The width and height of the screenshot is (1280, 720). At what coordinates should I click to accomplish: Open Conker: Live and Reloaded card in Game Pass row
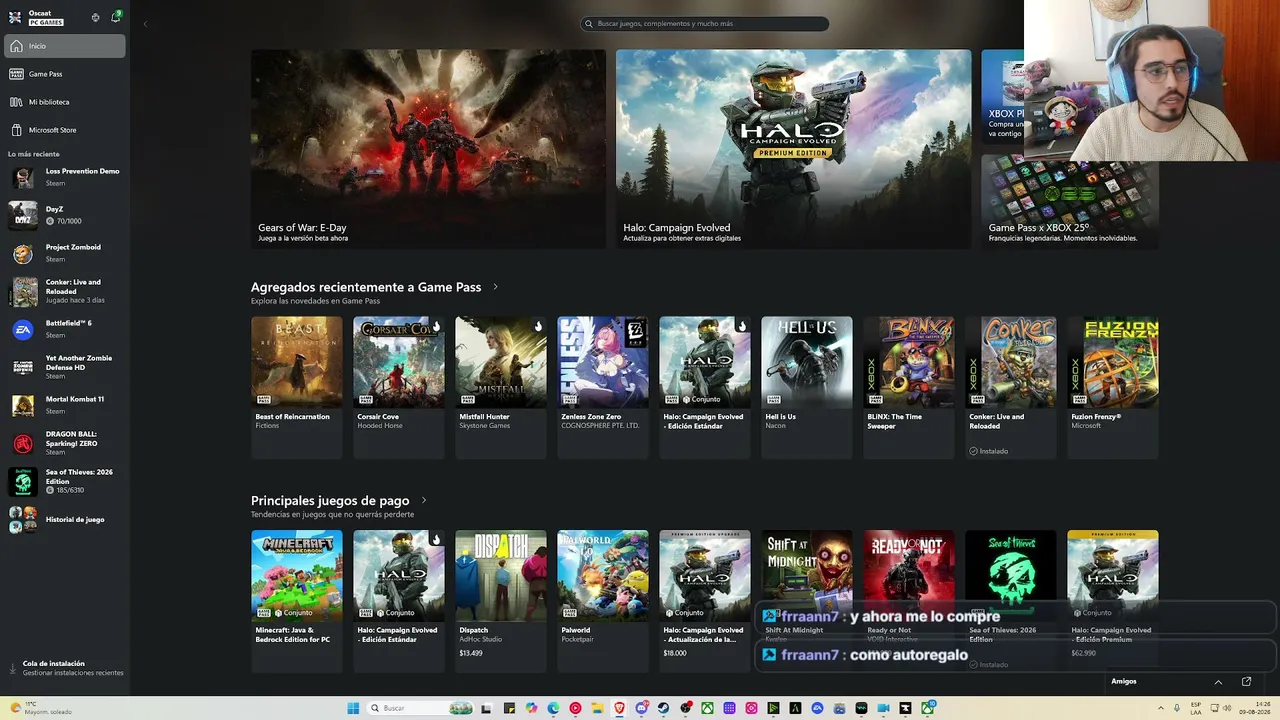pyautogui.click(x=1010, y=388)
